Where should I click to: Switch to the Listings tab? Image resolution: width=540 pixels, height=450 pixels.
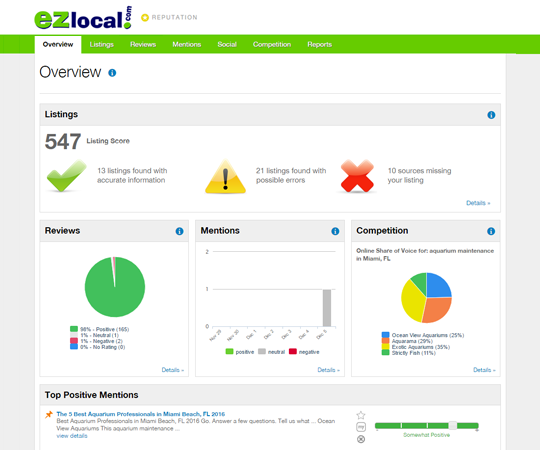tap(102, 44)
